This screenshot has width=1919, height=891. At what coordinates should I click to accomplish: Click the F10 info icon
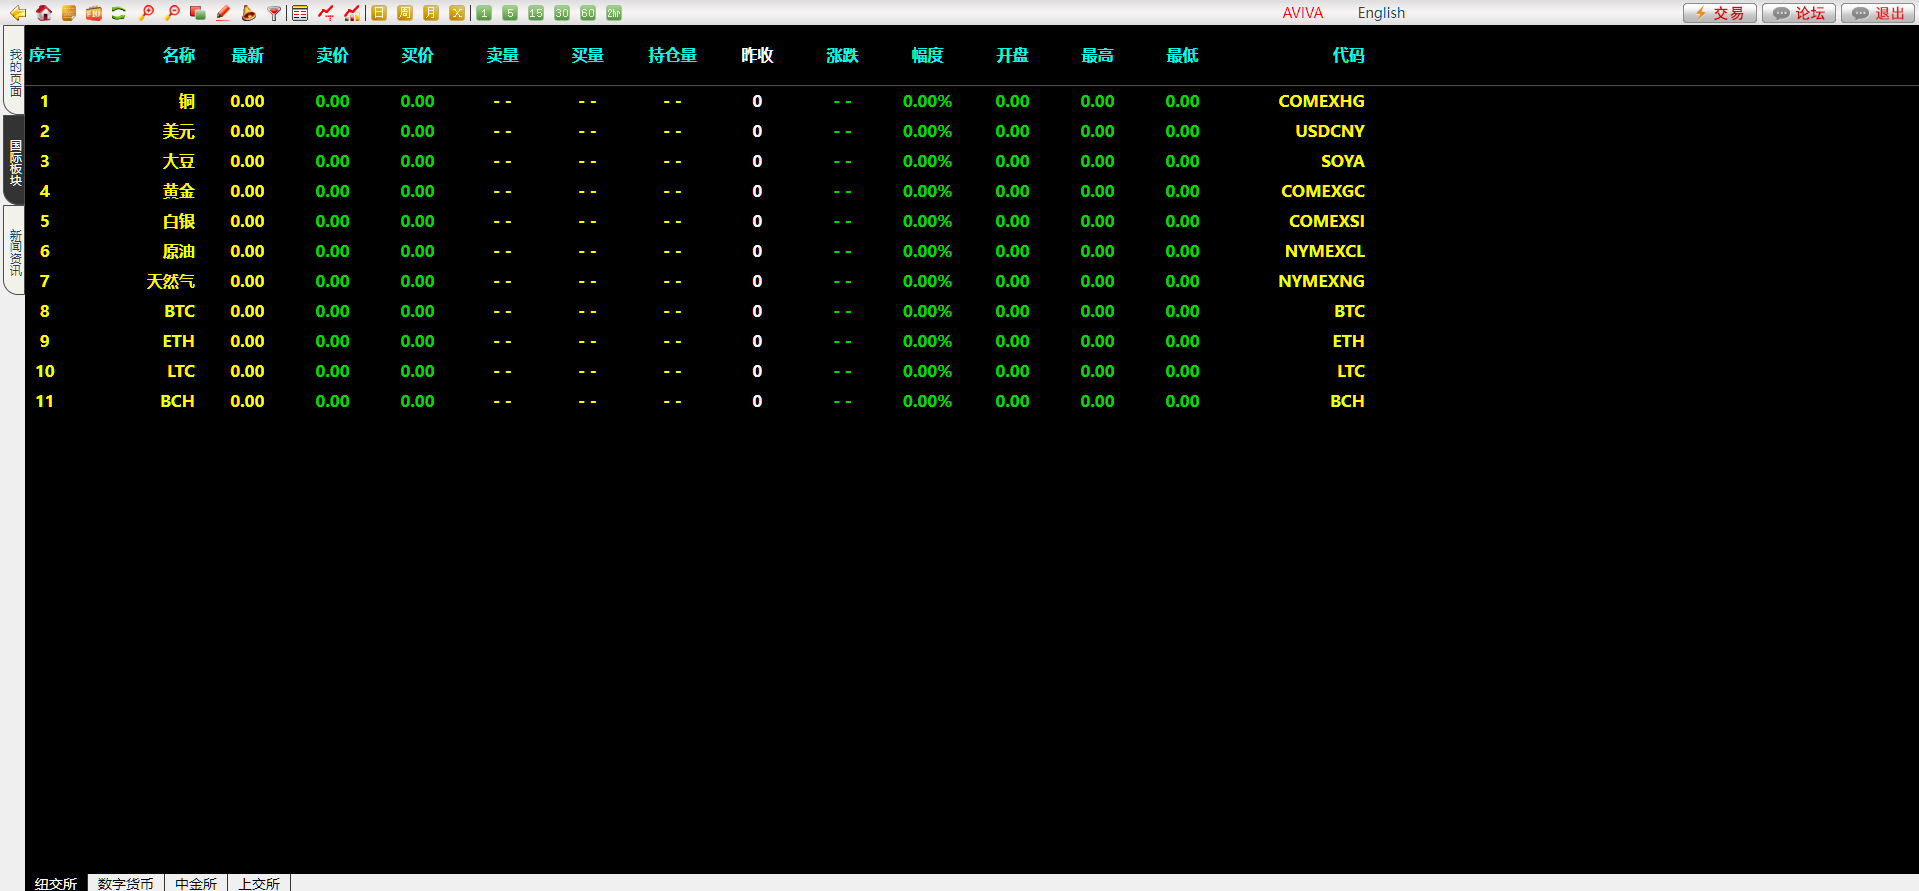(94, 13)
